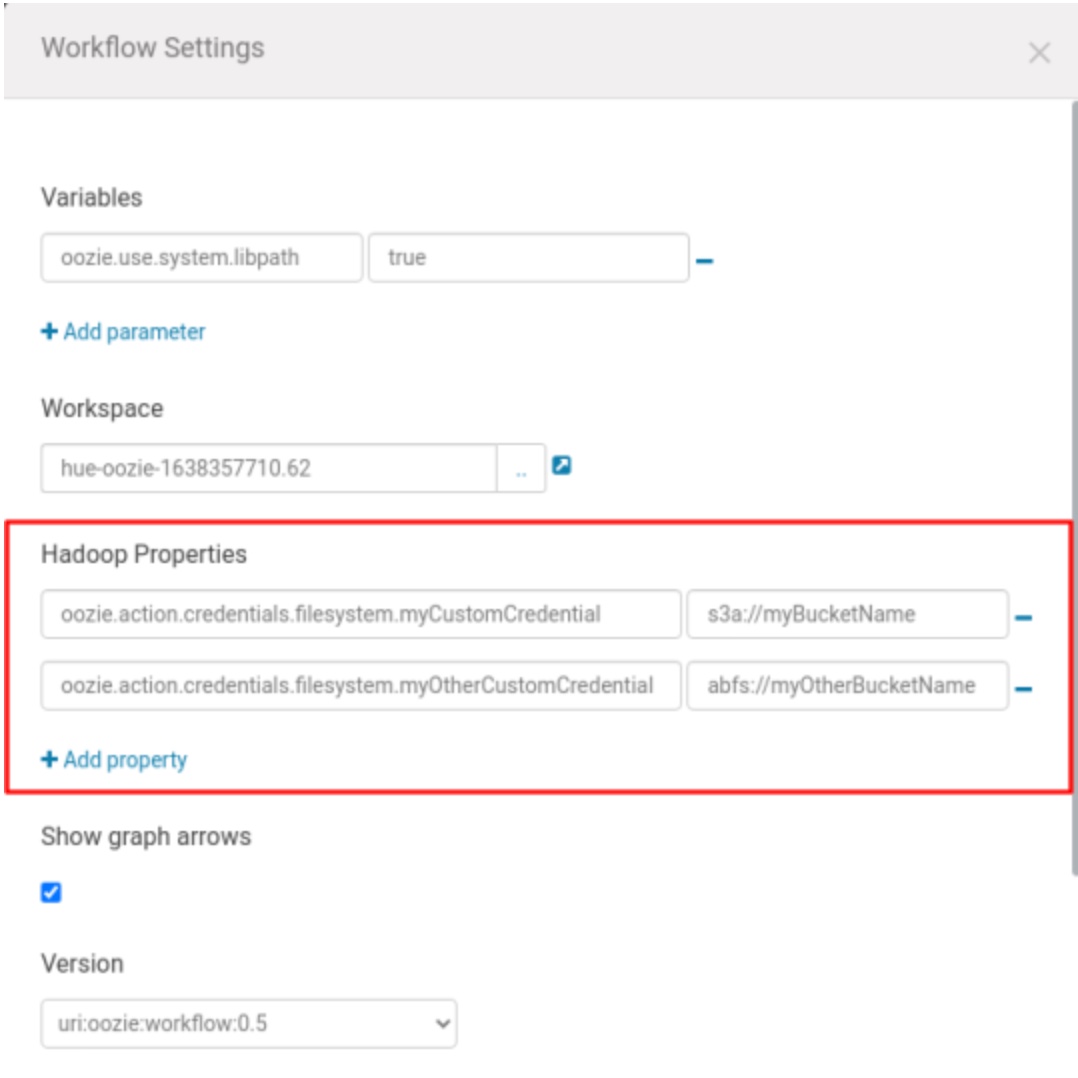Click the variable value field containing 'true'
Image resolution: width=1078 pixels, height=1078 pixels.
528,258
